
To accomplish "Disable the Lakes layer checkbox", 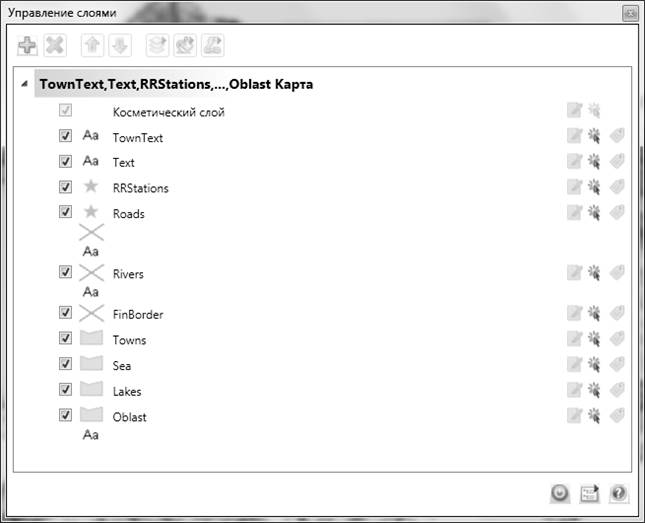I will (66, 390).
